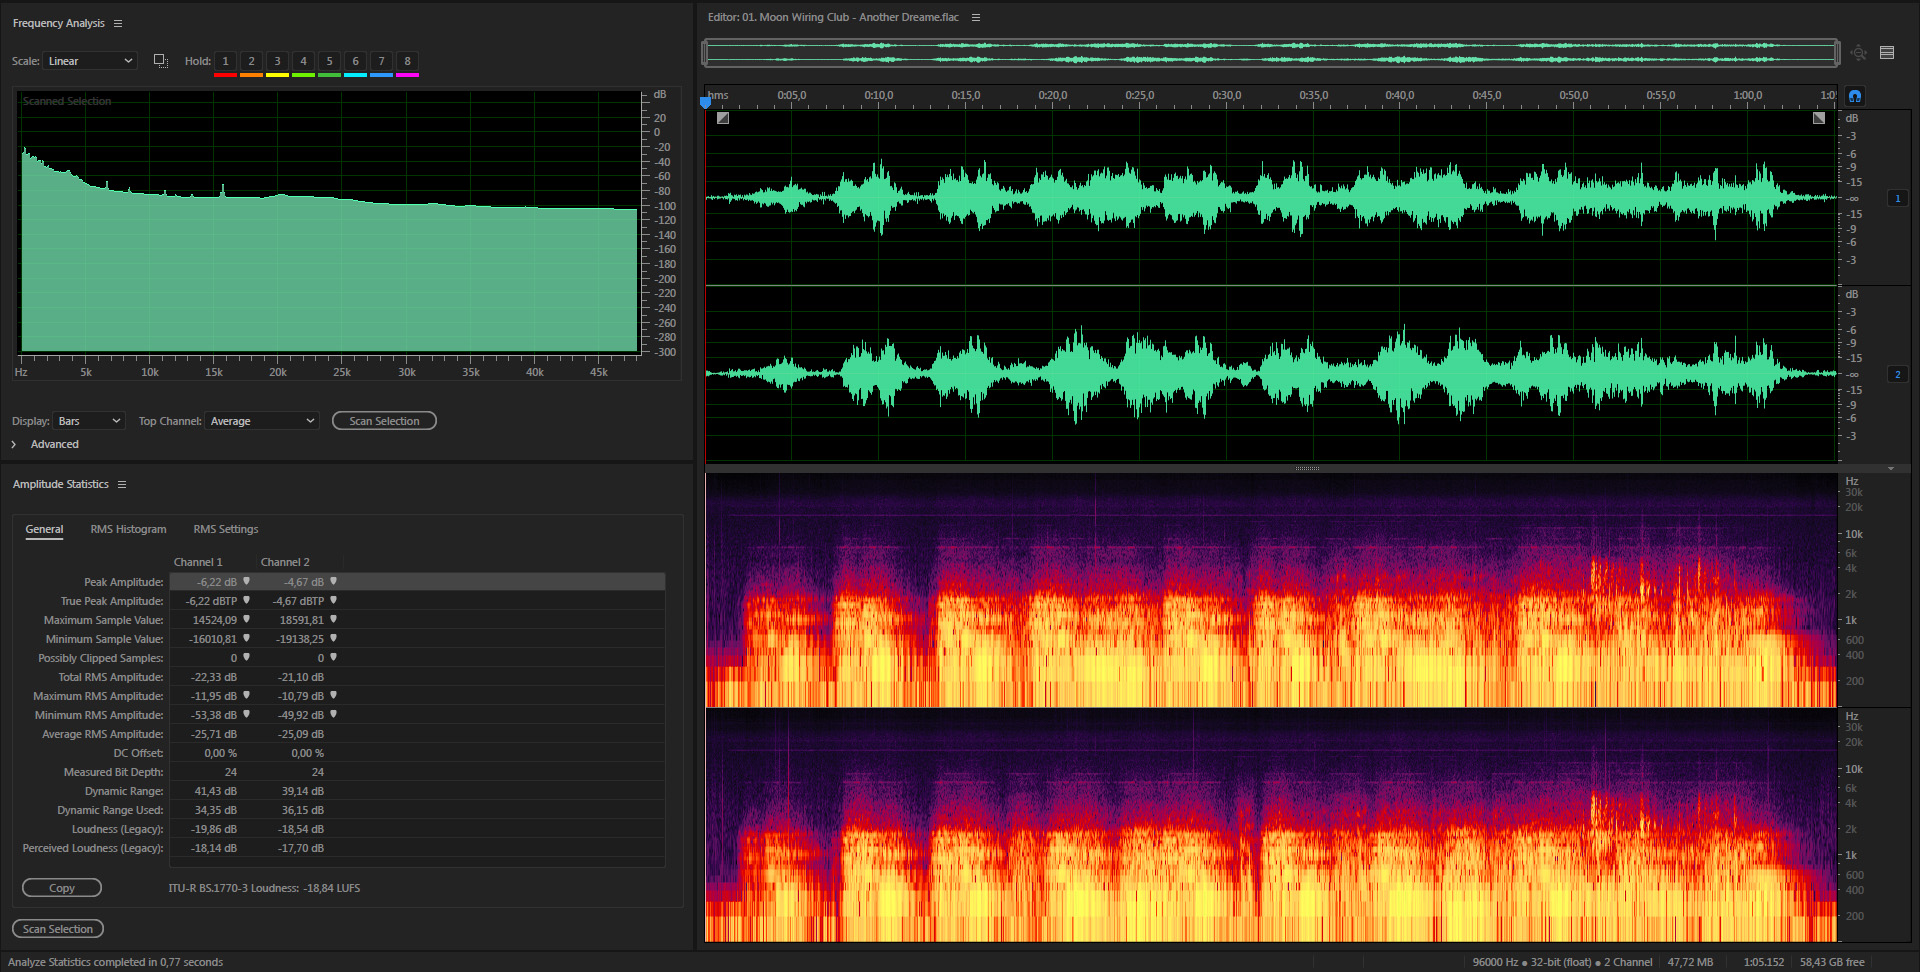Image resolution: width=1920 pixels, height=972 pixels.
Task: Click the '1:05.152' duration in status bar
Action: (x=1763, y=962)
